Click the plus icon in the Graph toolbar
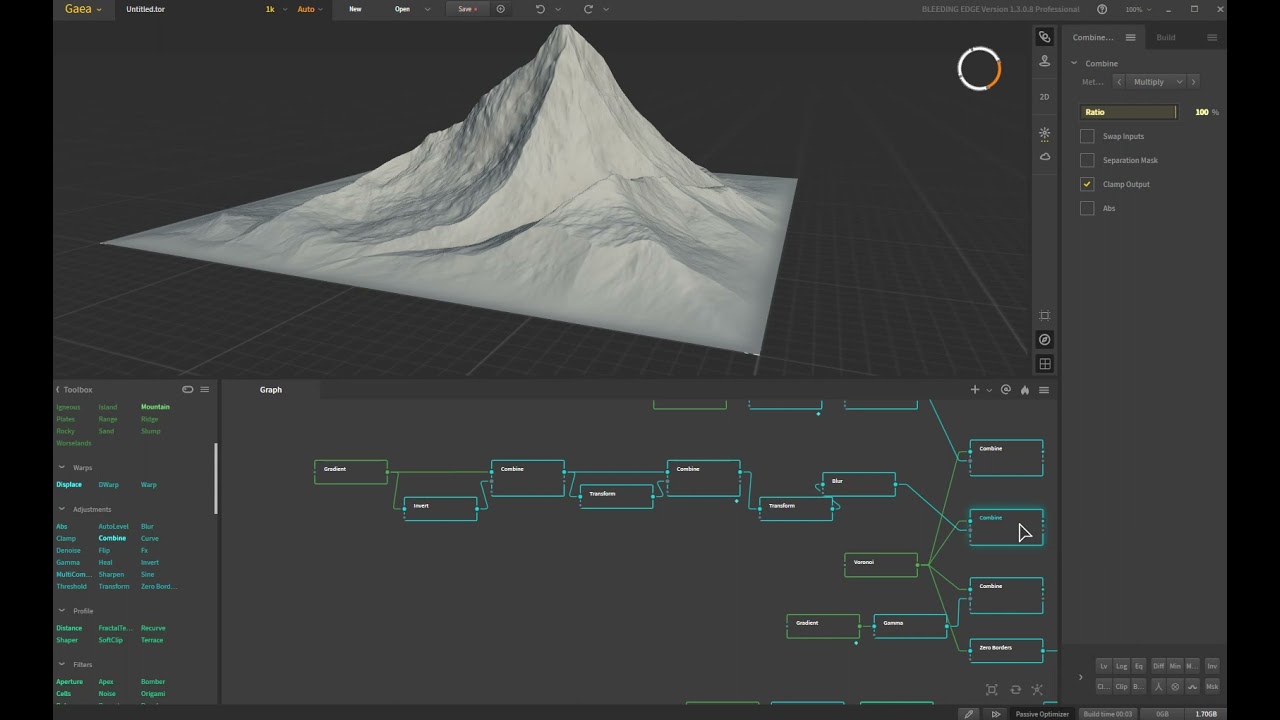The width and height of the screenshot is (1280, 720). click(x=975, y=390)
